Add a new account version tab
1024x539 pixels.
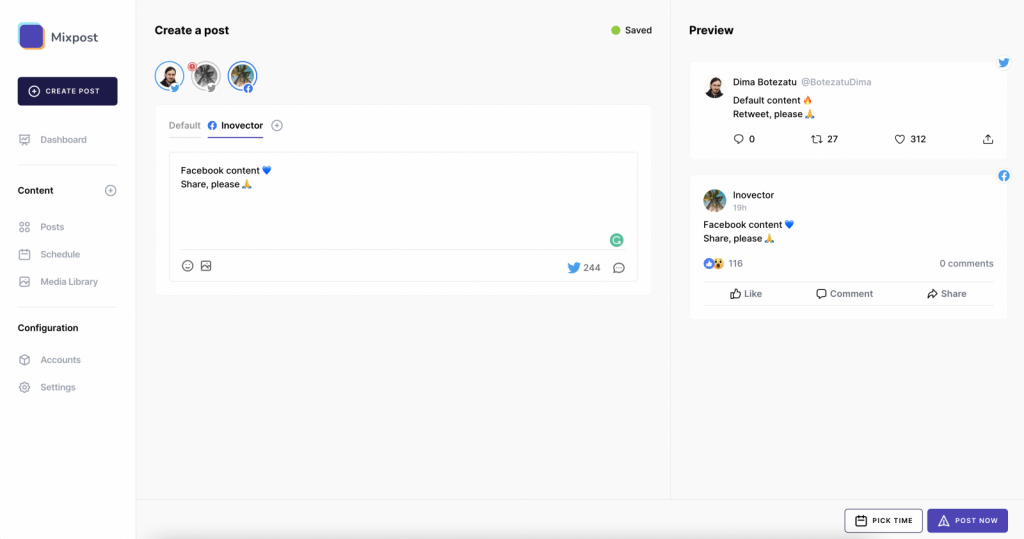[x=277, y=125]
